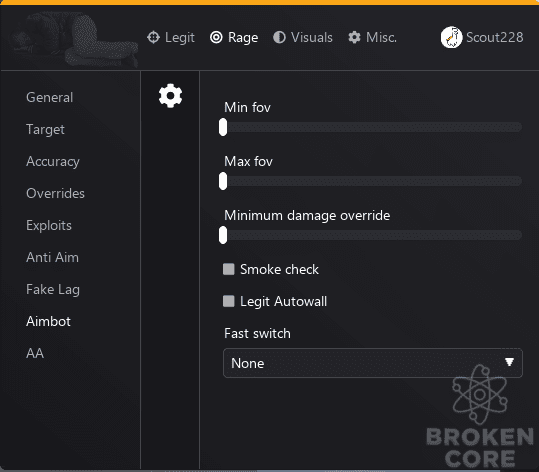
Task: Click the half-circle Visuals icon
Action: [x=279, y=37]
